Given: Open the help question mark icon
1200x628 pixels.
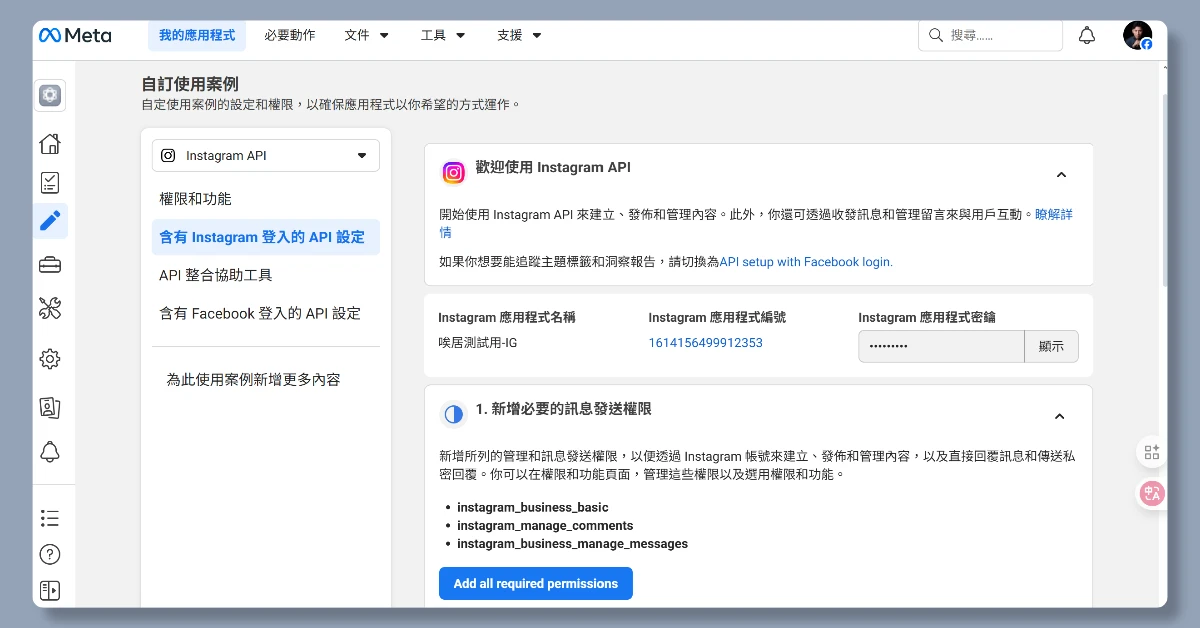Looking at the screenshot, I should 50,554.
